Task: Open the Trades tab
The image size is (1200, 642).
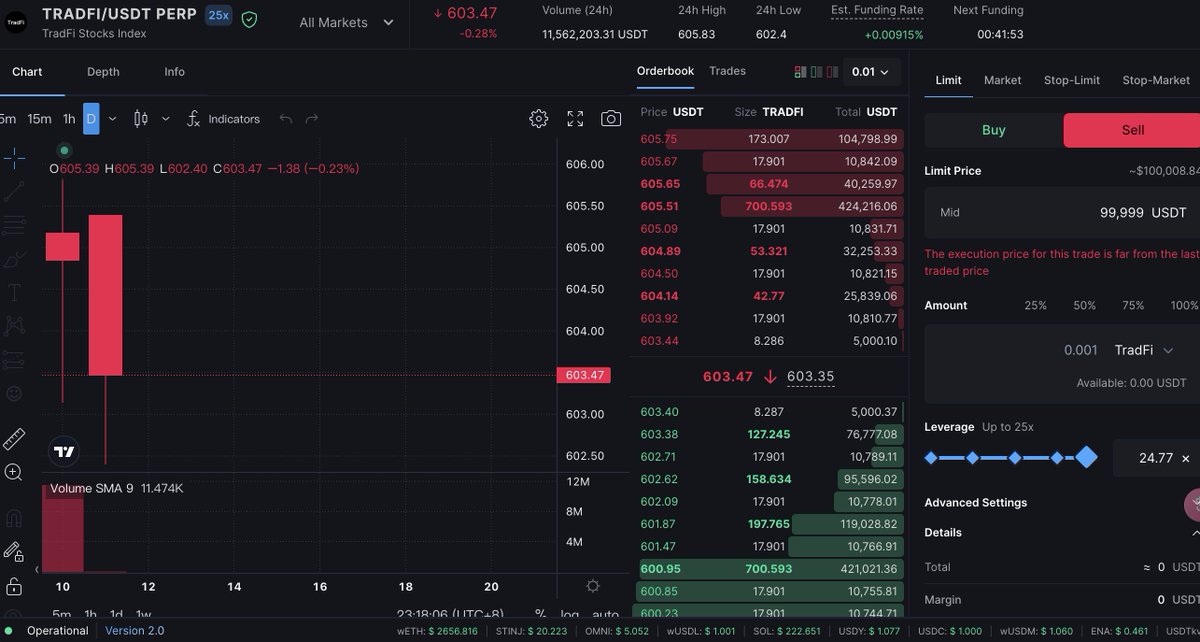Action: coord(727,71)
